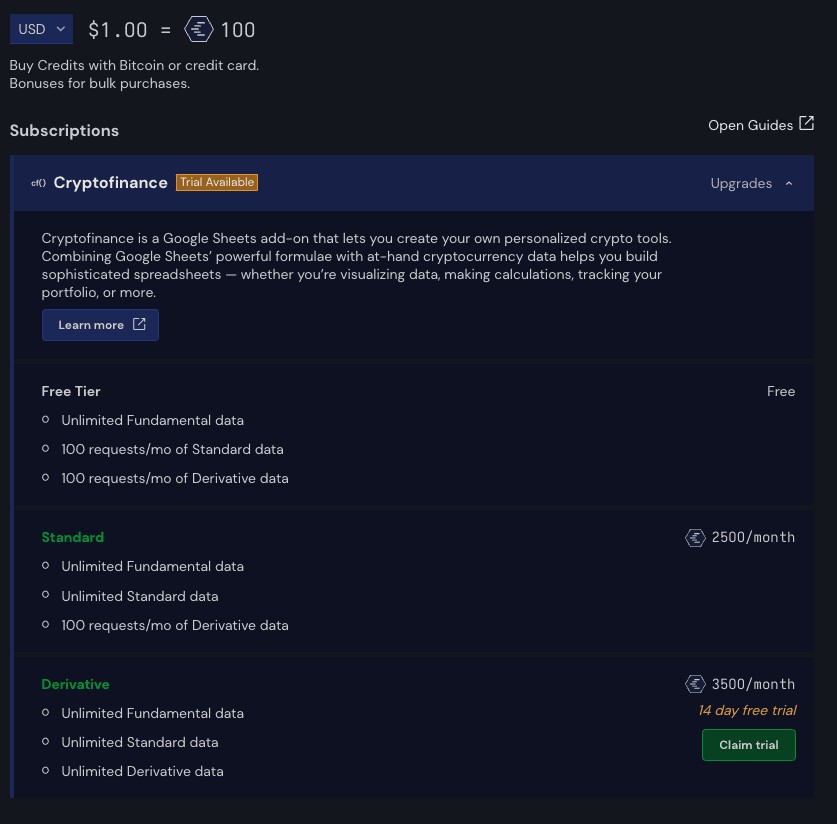This screenshot has height=824, width=837.
Task: Click the $1.00 exchange rate value
Action: [x=117, y=30]
